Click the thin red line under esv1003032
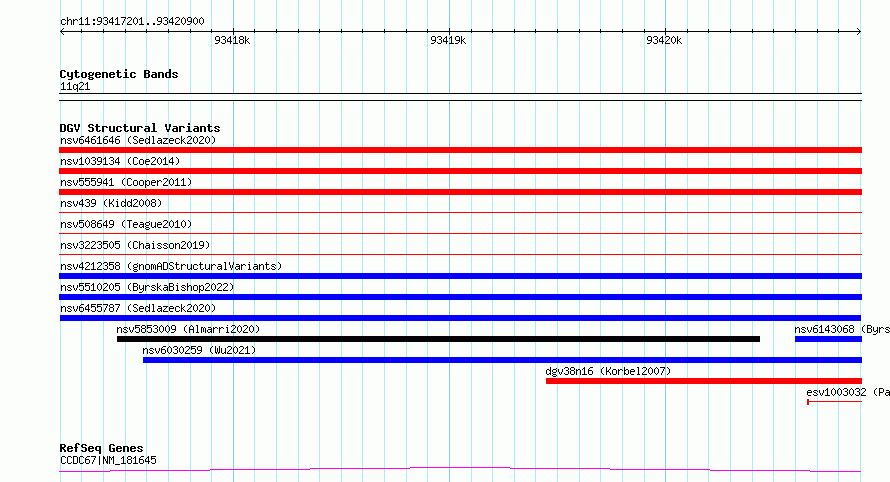The width and height of the screenshot is (890, 482). coord(834,402)
